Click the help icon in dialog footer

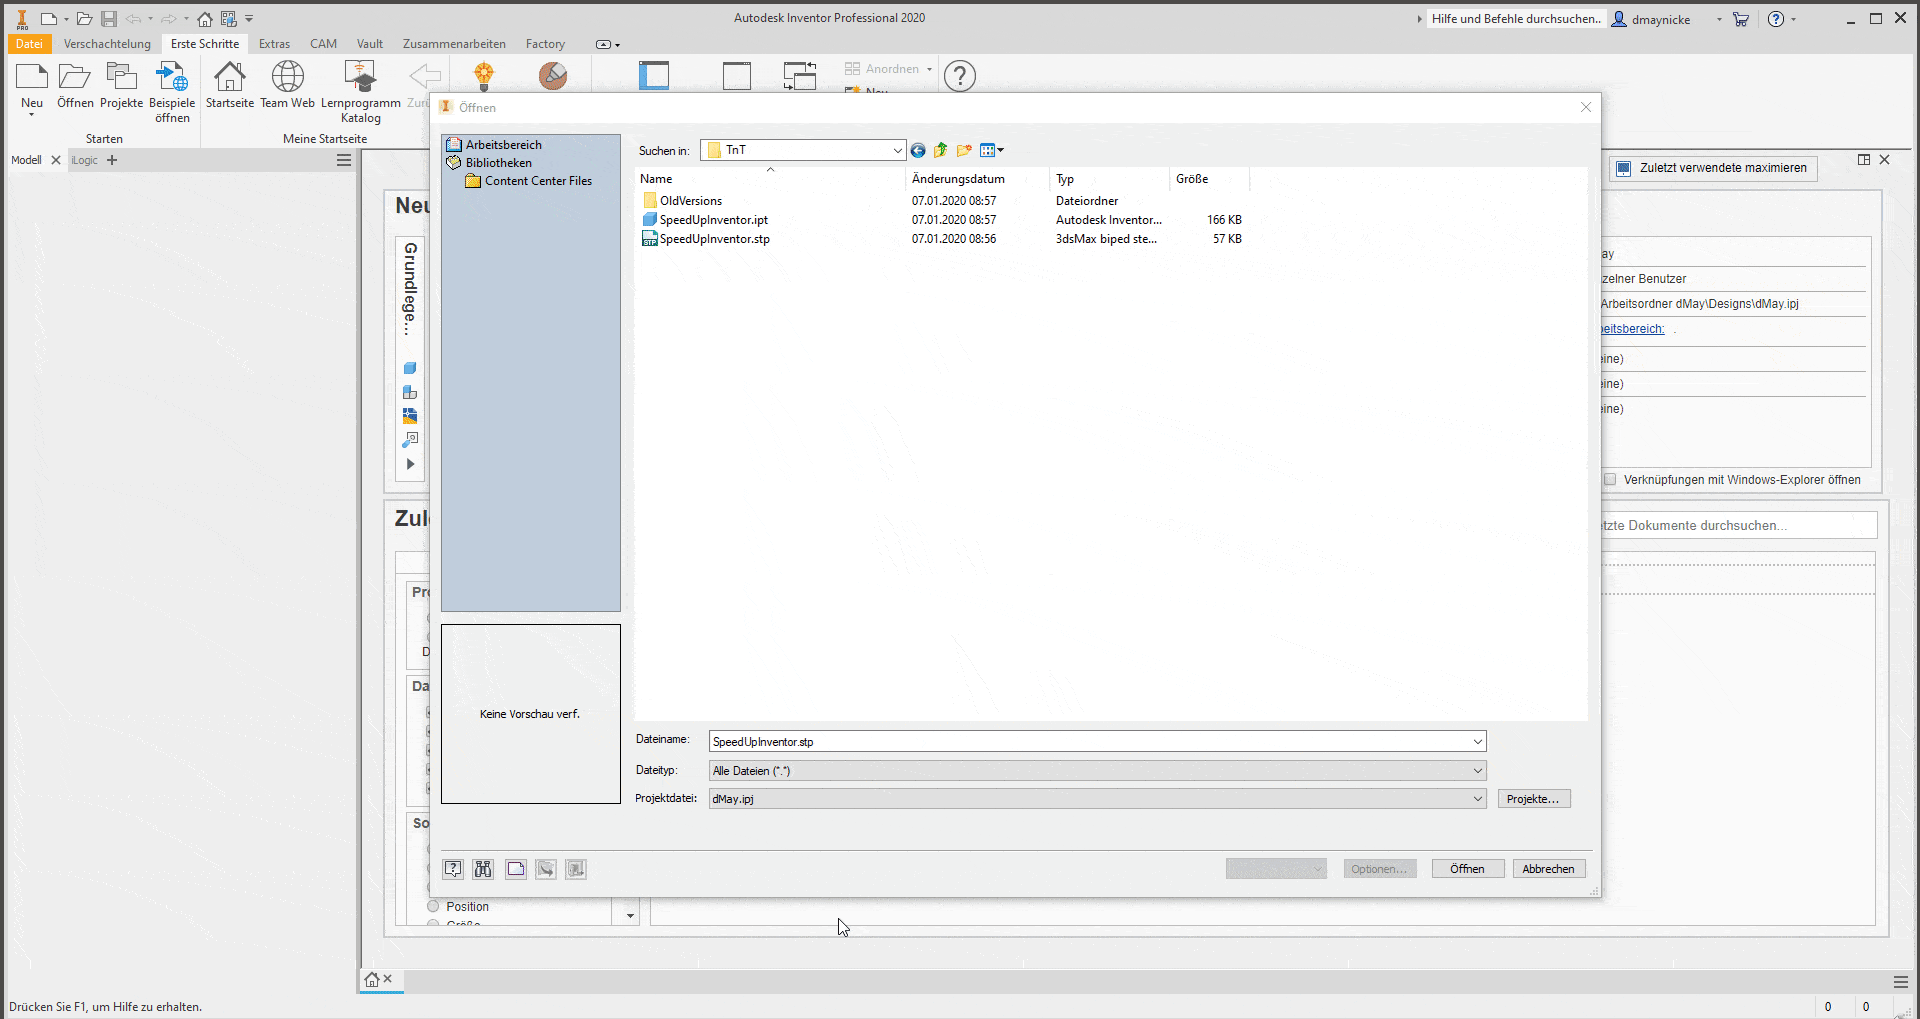coord(454,869)
